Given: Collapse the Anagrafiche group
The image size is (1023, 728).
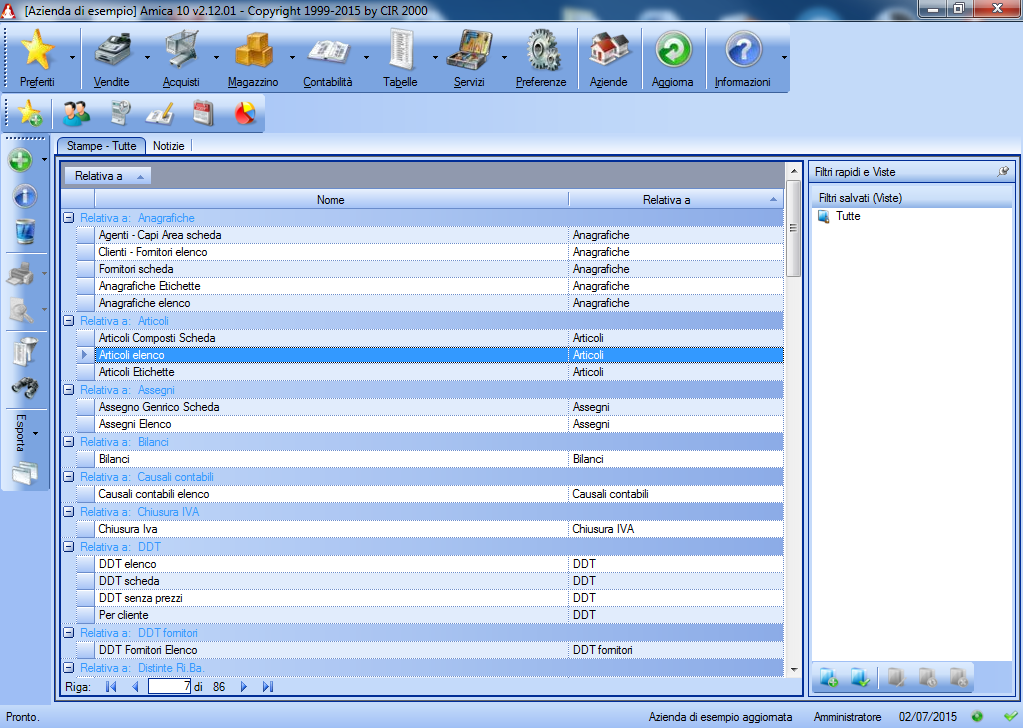Looking at the screenshot, I should [x=69, y=218].
